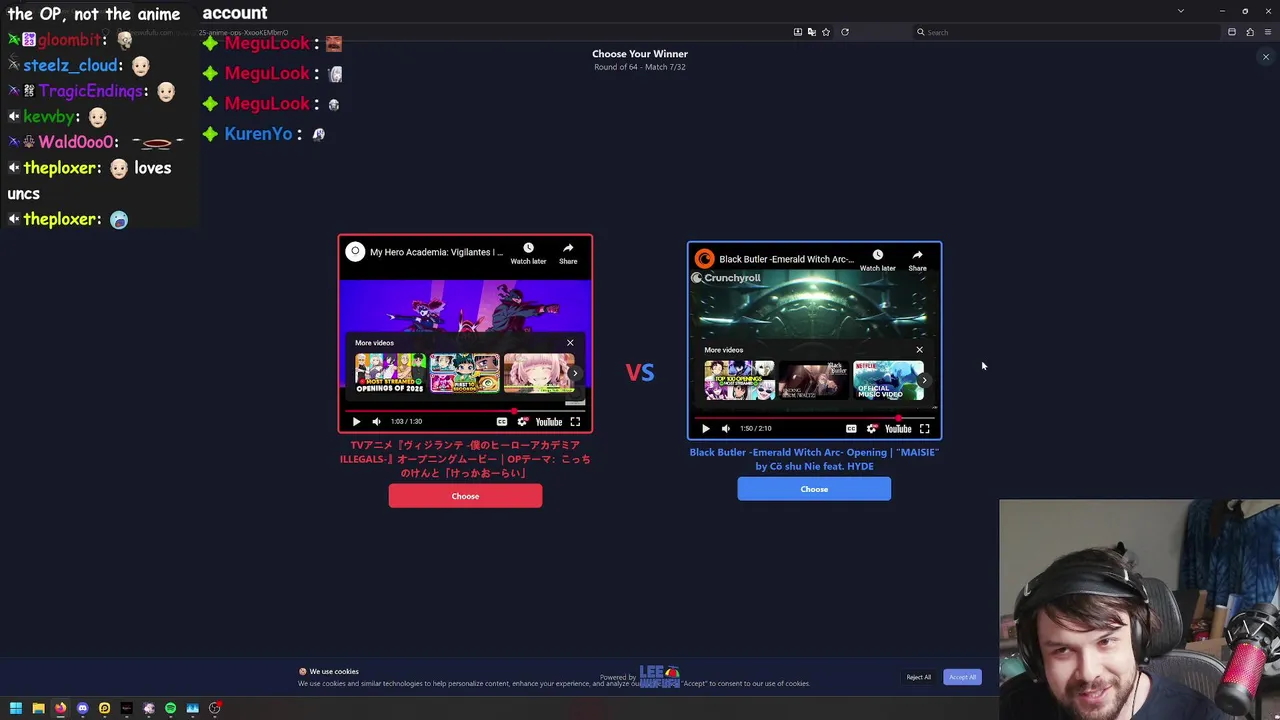The width and height of the screenshot is (1280, 720).
Task: Click the Japanese Vigilantes title text
Action: pos(465,459)
